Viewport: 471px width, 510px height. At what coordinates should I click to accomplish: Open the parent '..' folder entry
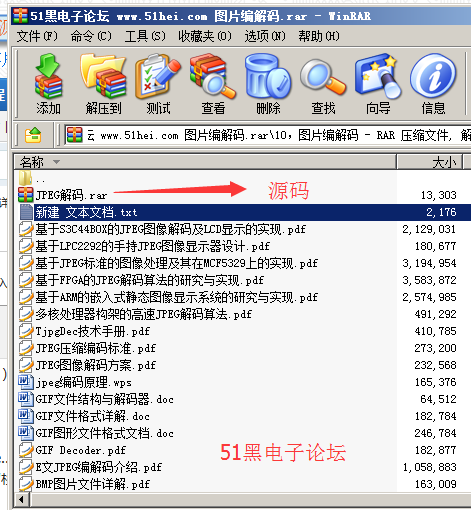(x=32, y=178)
